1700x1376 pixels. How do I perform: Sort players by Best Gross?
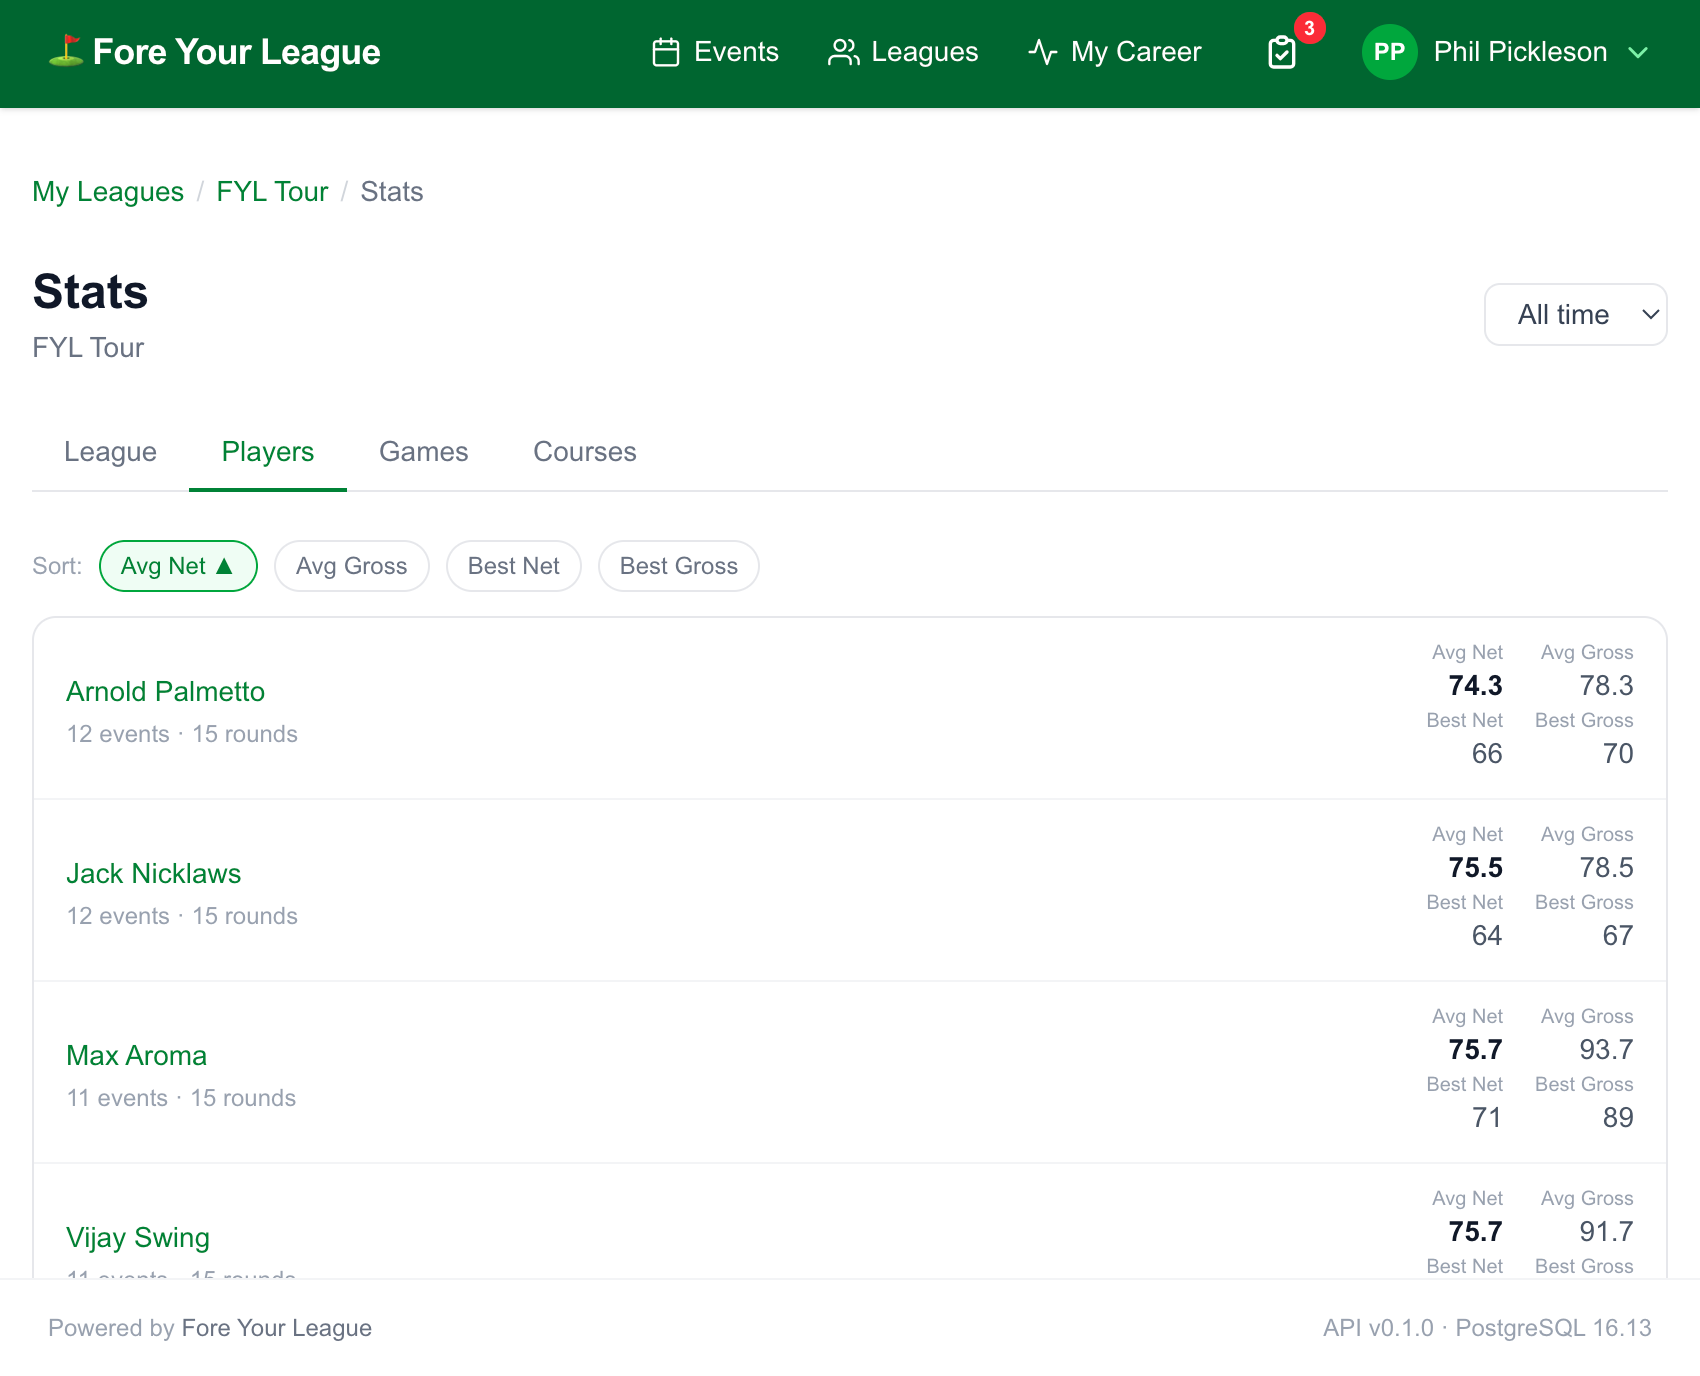679,566
